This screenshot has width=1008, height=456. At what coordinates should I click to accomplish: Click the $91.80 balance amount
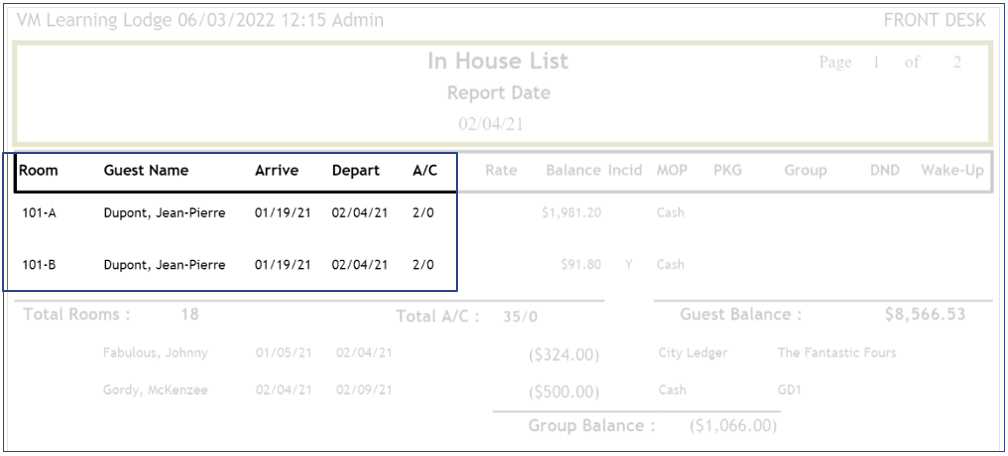tap(579, 265)
